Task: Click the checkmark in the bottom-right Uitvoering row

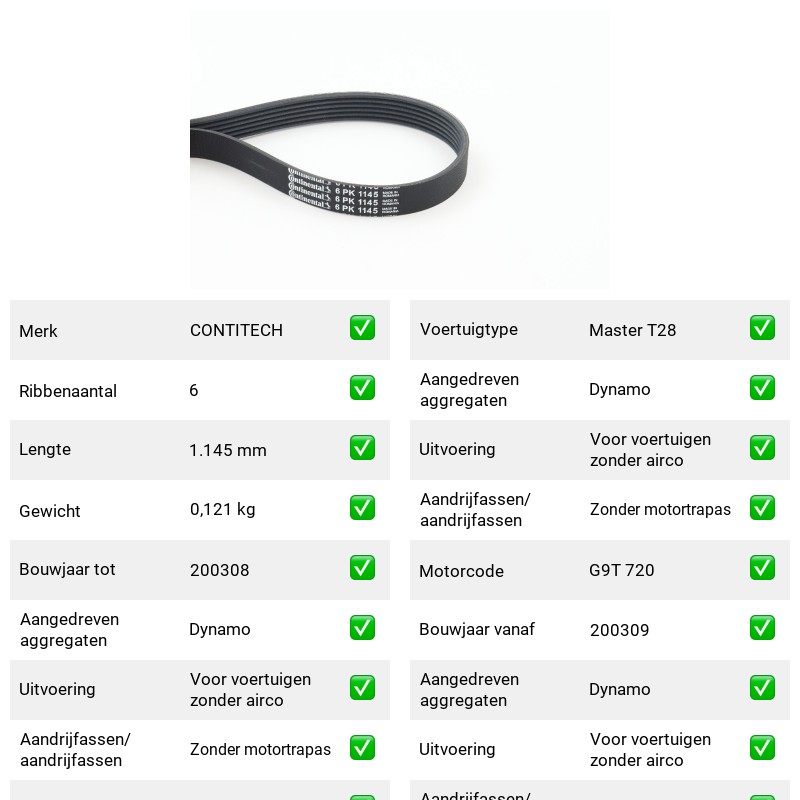Action: [762, 747]
